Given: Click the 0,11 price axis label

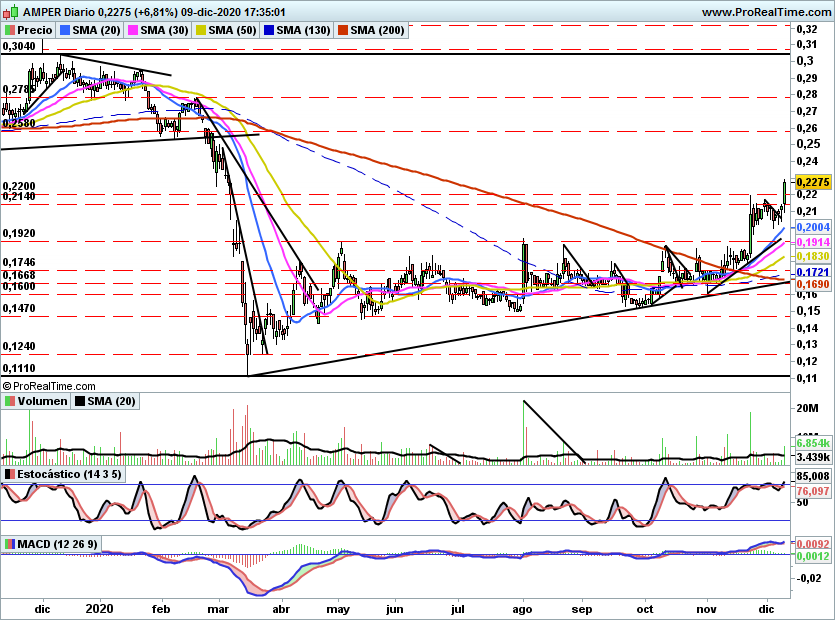Looking at the screenshot, I should tap(807, 378).
